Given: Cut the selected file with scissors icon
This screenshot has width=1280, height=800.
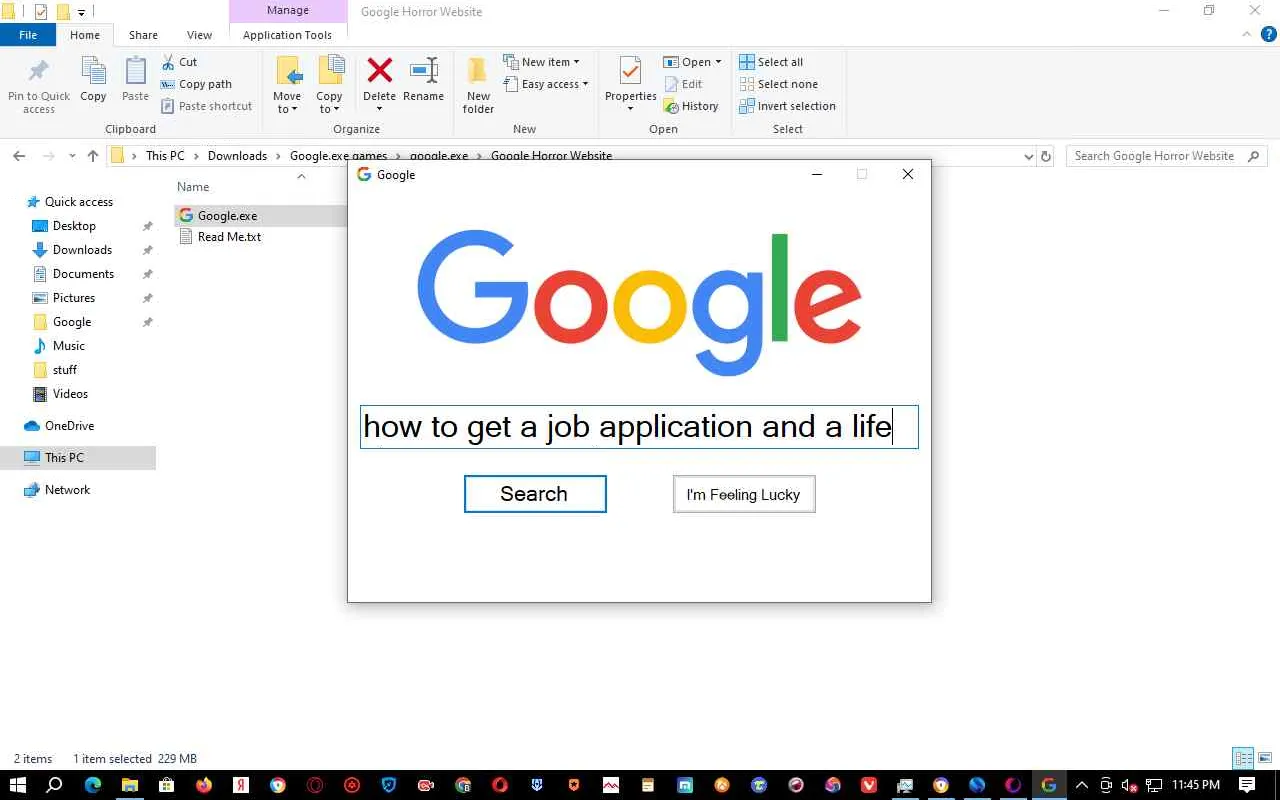Looking at the screenshot, I should [180, 62].
